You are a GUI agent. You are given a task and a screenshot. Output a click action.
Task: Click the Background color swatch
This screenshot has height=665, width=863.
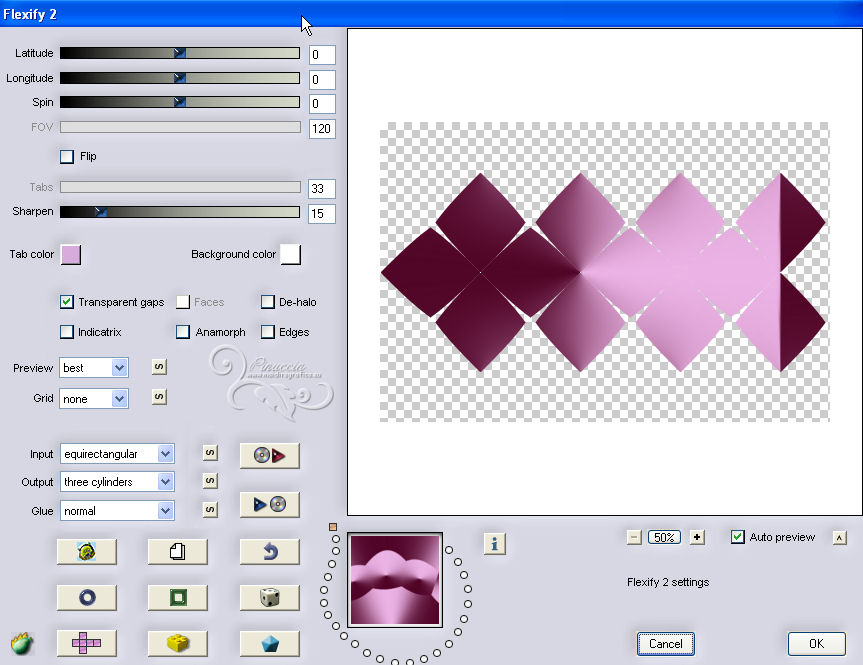pos(291,254)
